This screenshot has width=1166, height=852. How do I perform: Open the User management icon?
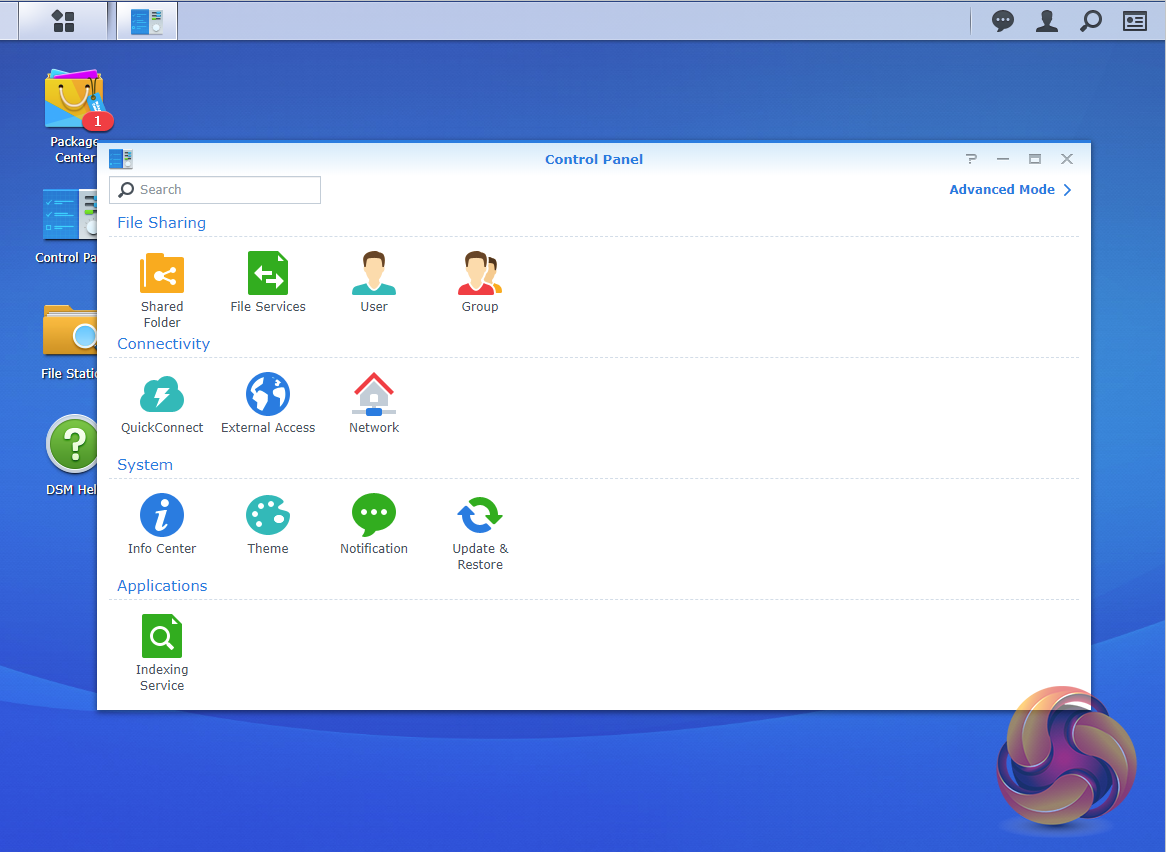[x=373, y=274]
